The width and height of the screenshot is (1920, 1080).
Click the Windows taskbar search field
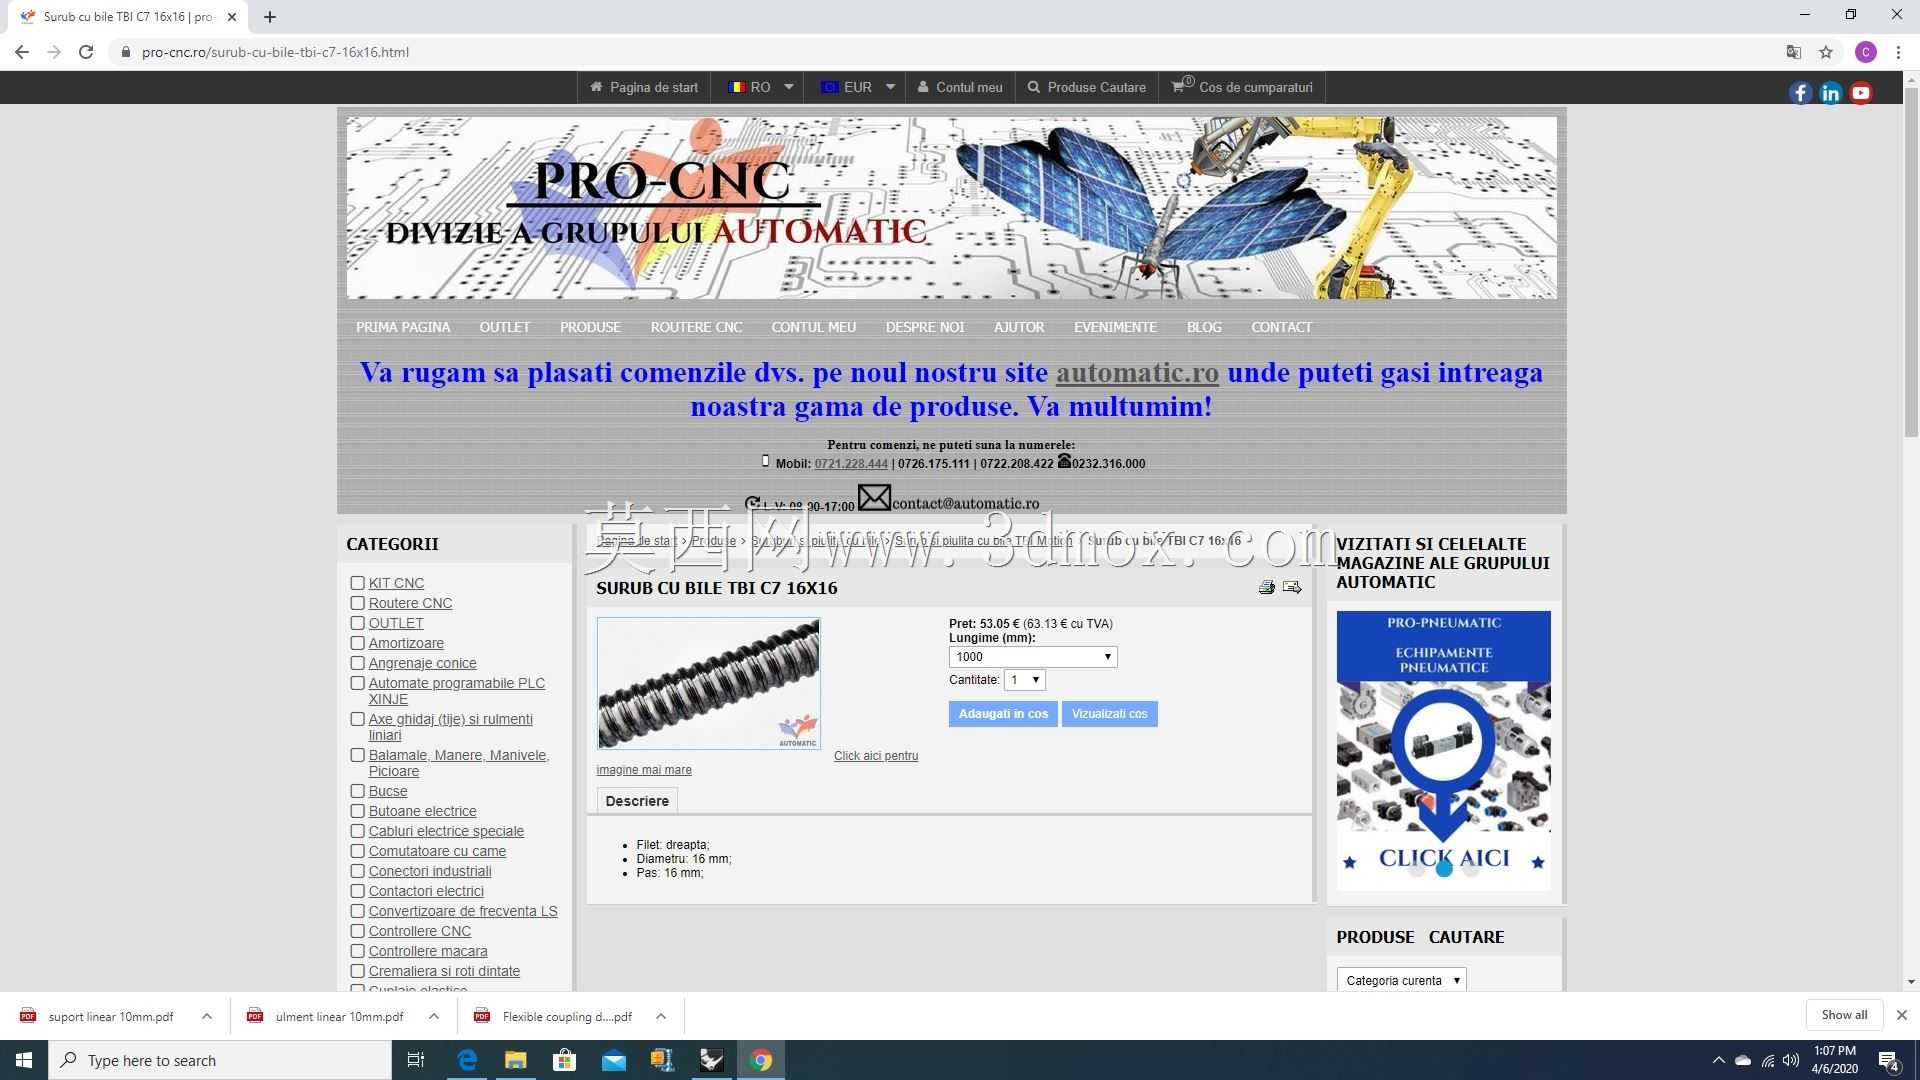(x=220, y=1060)
